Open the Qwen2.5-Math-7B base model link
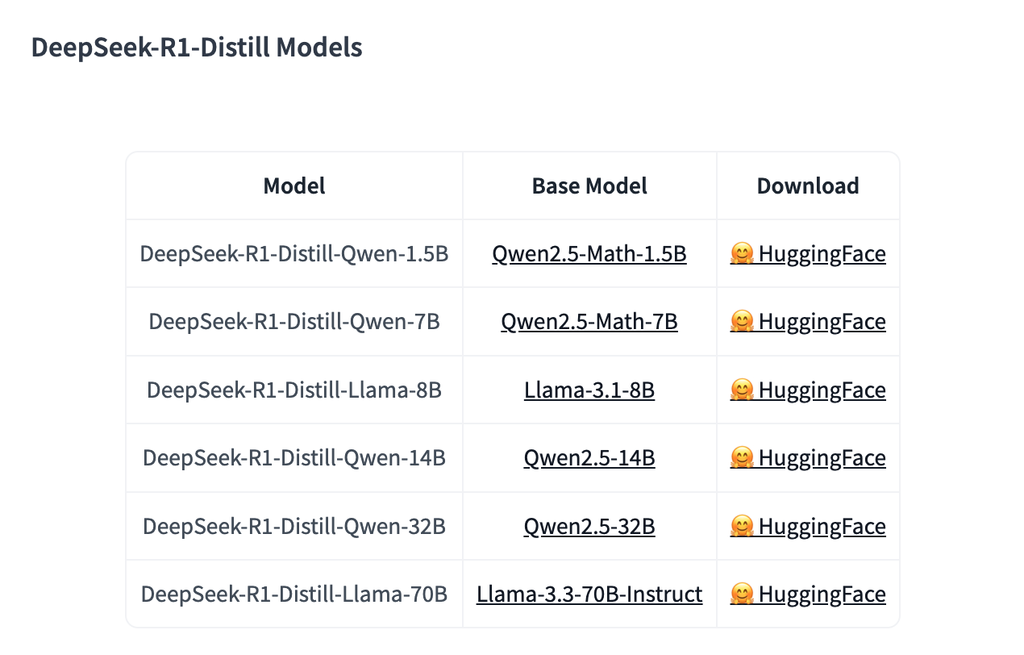 589,321
